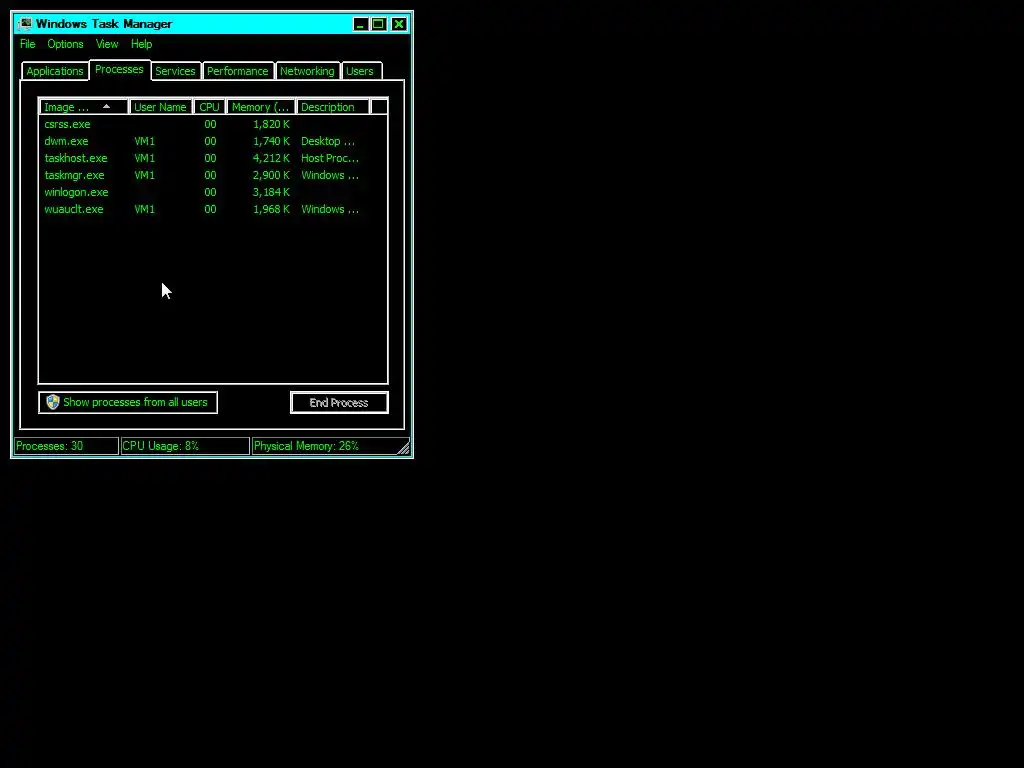This screenshot has width=1024, height=768.
Task: Click the 1,820 K memory value
Action: pos(271,124)
